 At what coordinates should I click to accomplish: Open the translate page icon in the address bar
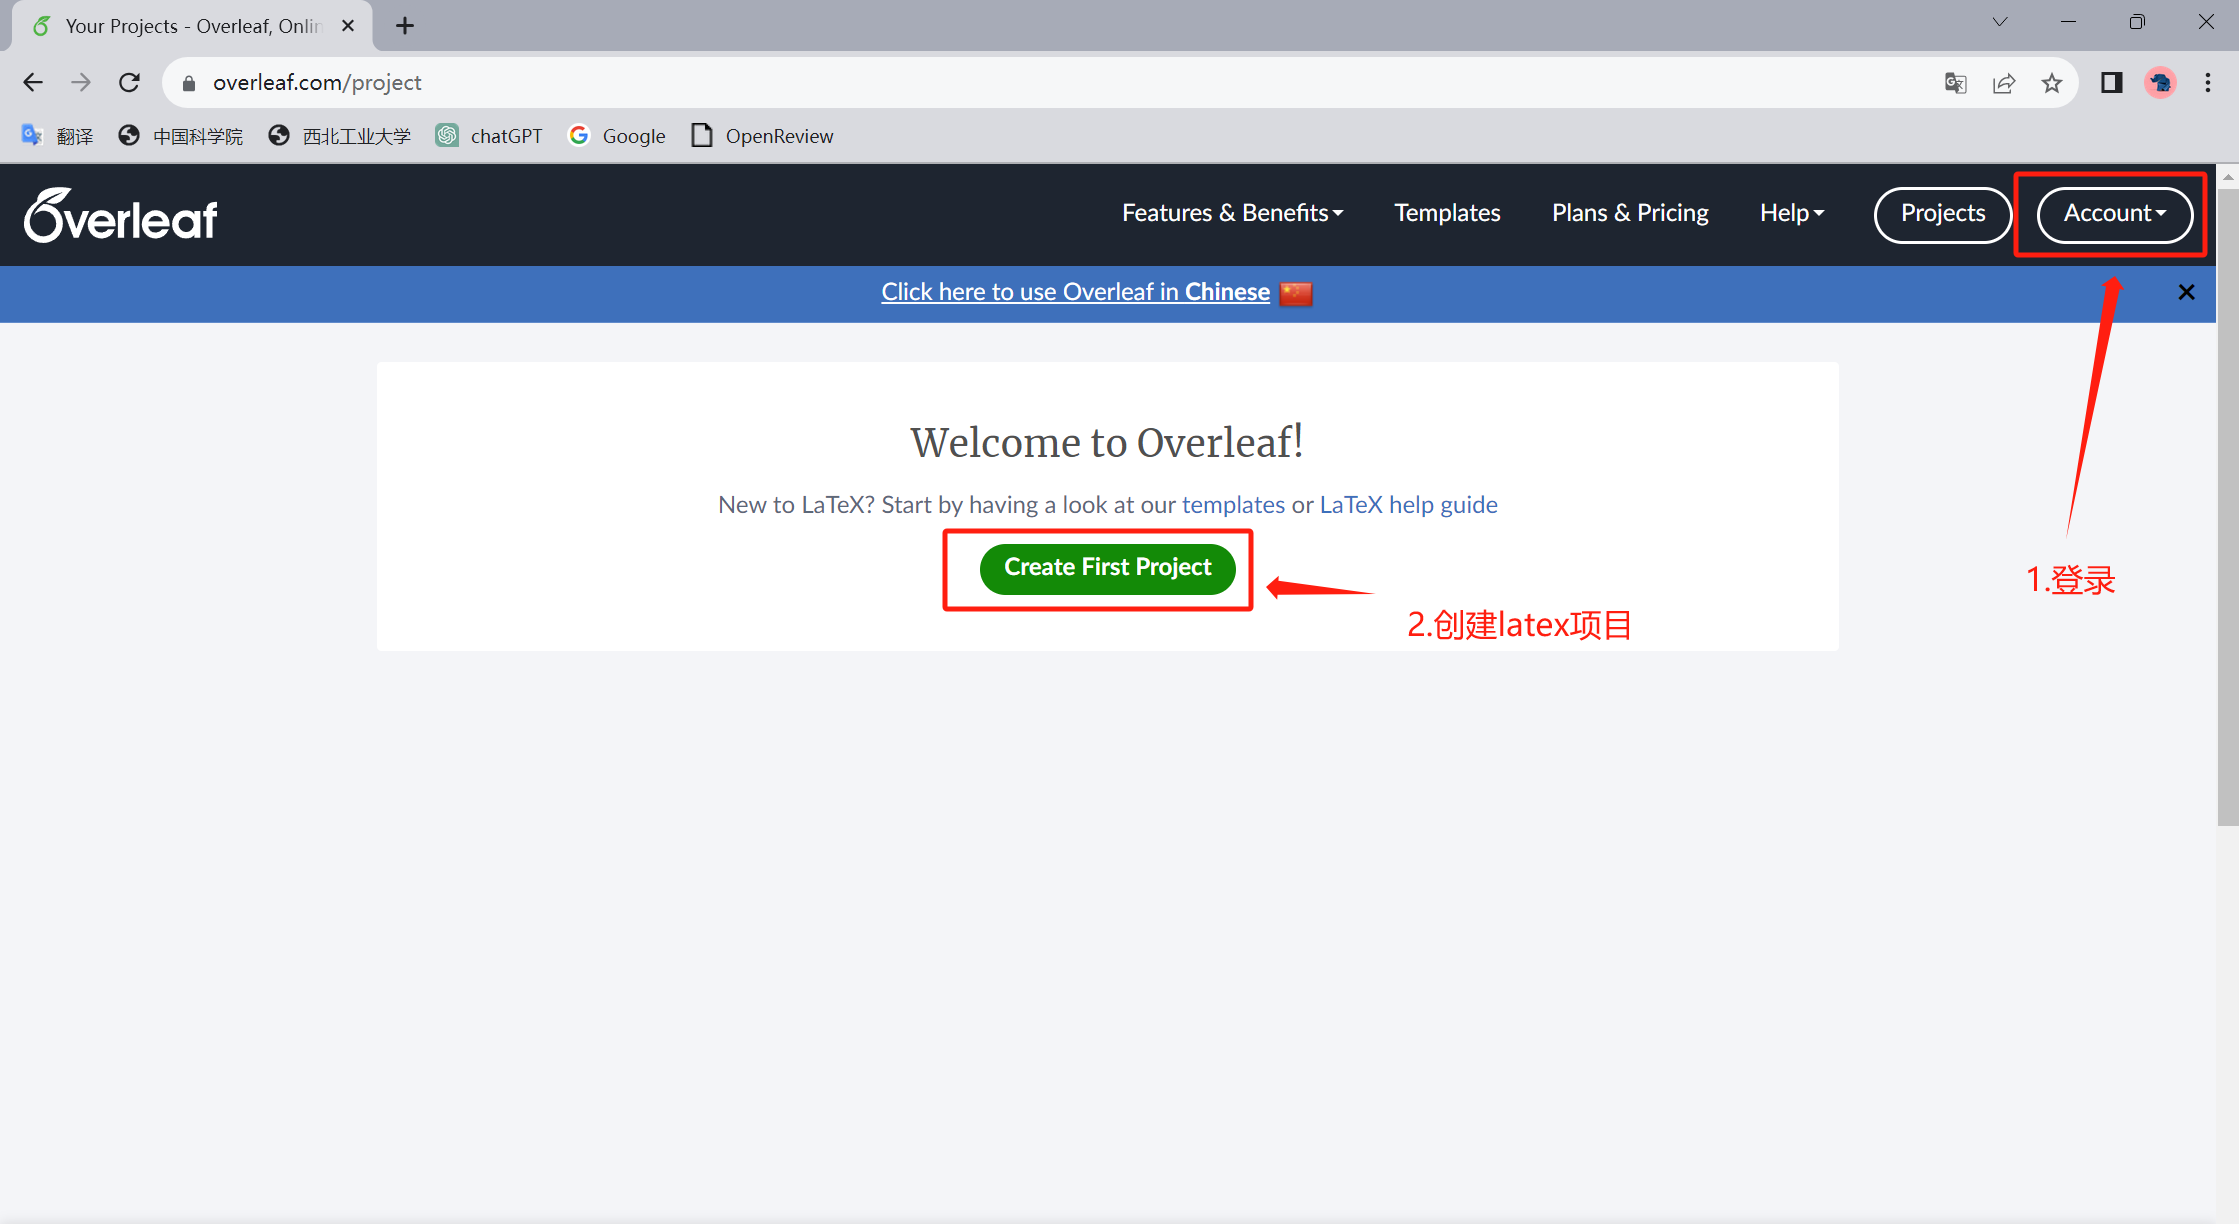(1955, 83)
